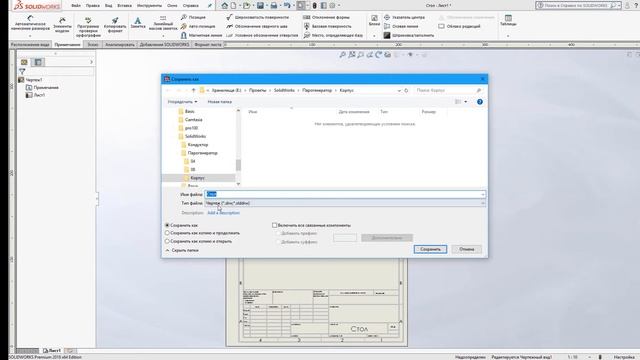Switch to the 'Формат листа' tab

click(208, 44)
